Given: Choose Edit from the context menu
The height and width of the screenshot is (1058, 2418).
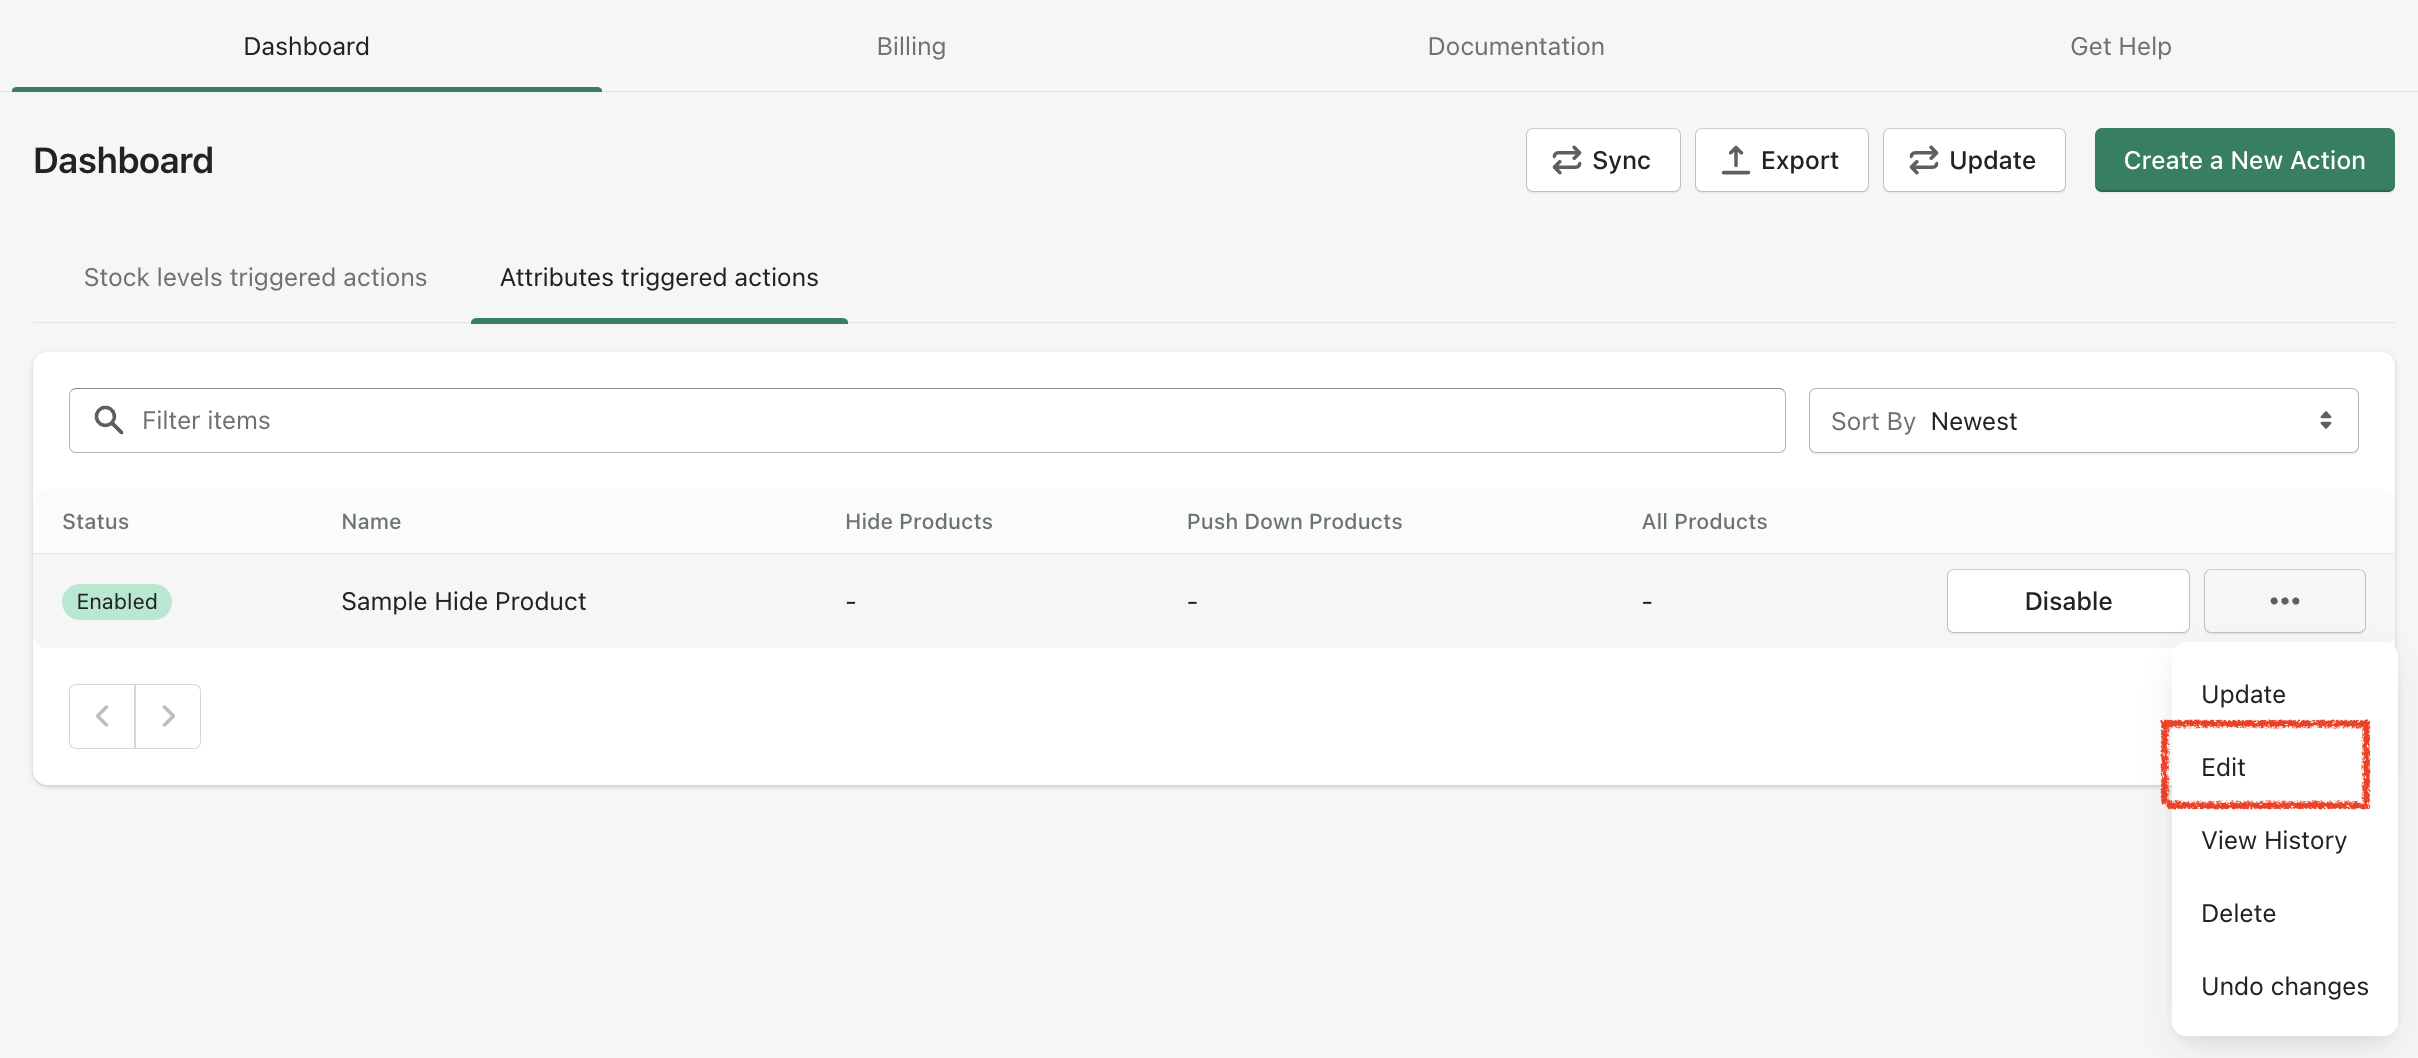Looking at the screenshot, I should pyautogui.click(x=2223, y=767).
